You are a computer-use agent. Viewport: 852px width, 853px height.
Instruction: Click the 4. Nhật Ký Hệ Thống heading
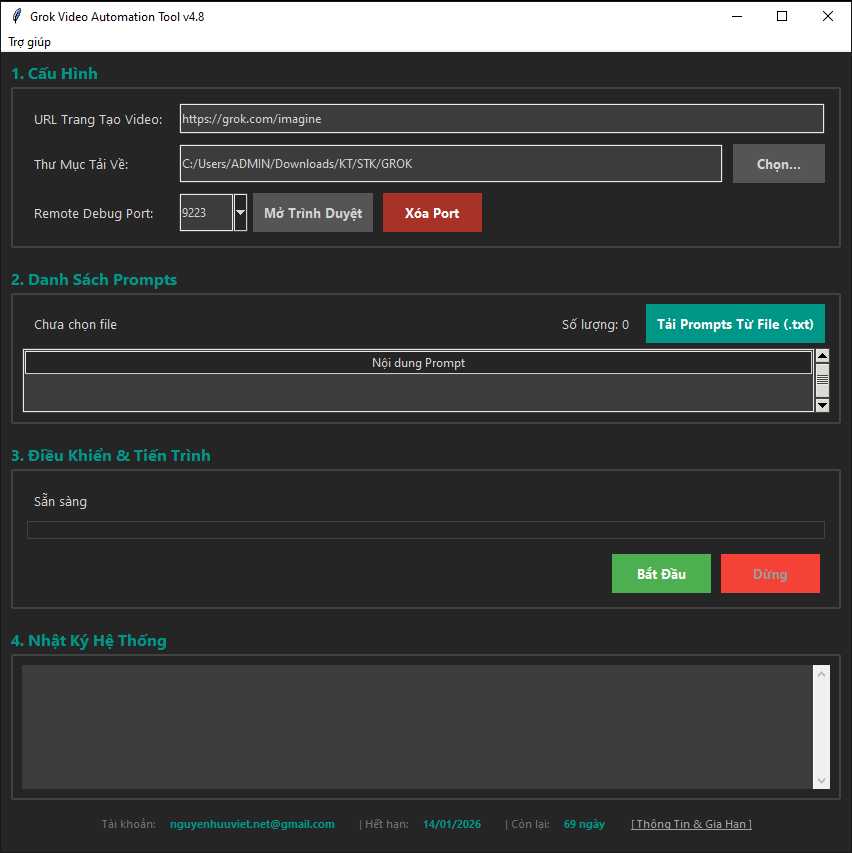(89, 641)
